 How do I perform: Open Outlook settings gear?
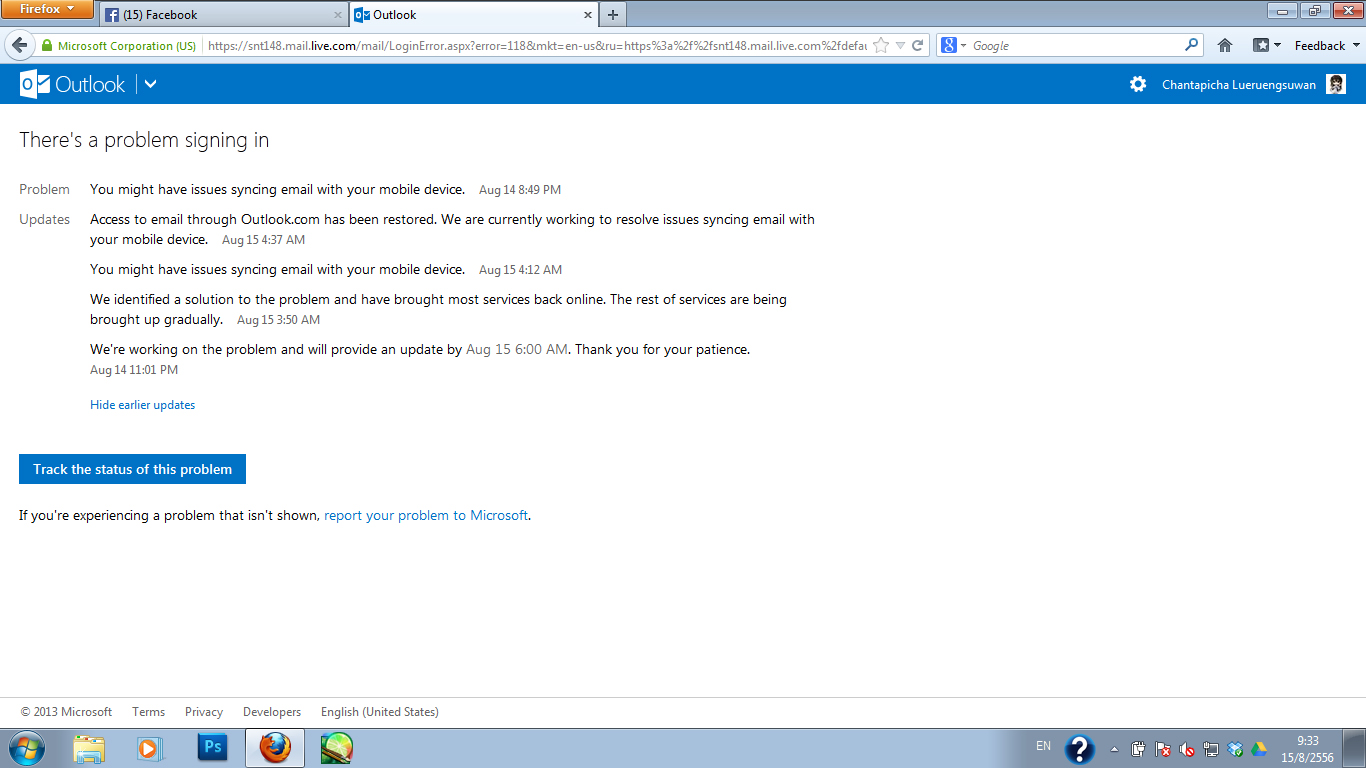click(1138, 84)
